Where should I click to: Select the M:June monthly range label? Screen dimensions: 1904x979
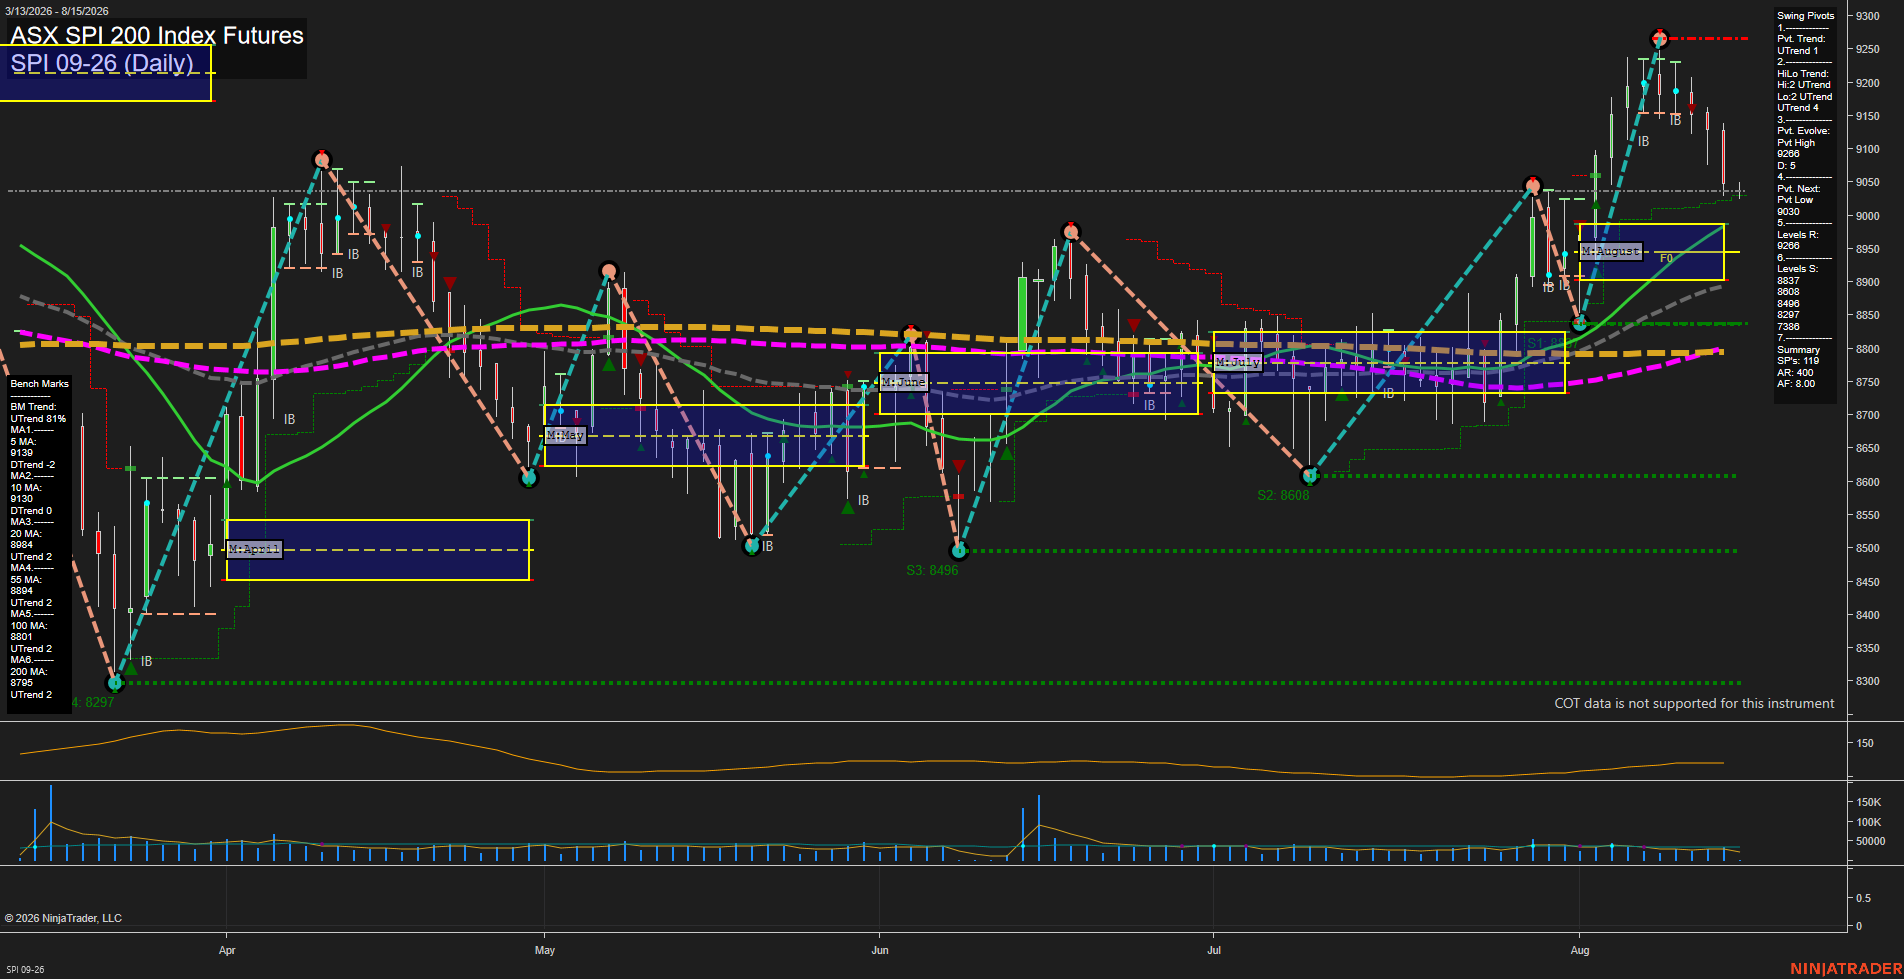pyautogui.click(x=904, y=382)
